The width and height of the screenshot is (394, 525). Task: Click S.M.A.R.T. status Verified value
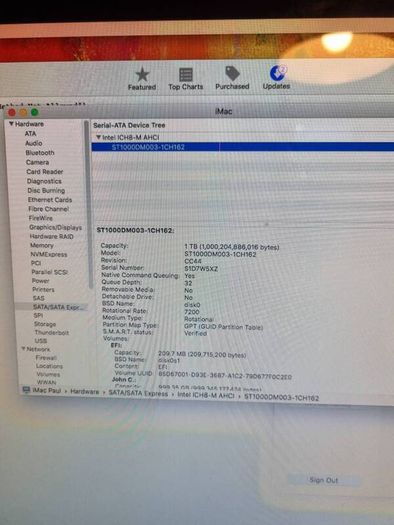[195, 333]
